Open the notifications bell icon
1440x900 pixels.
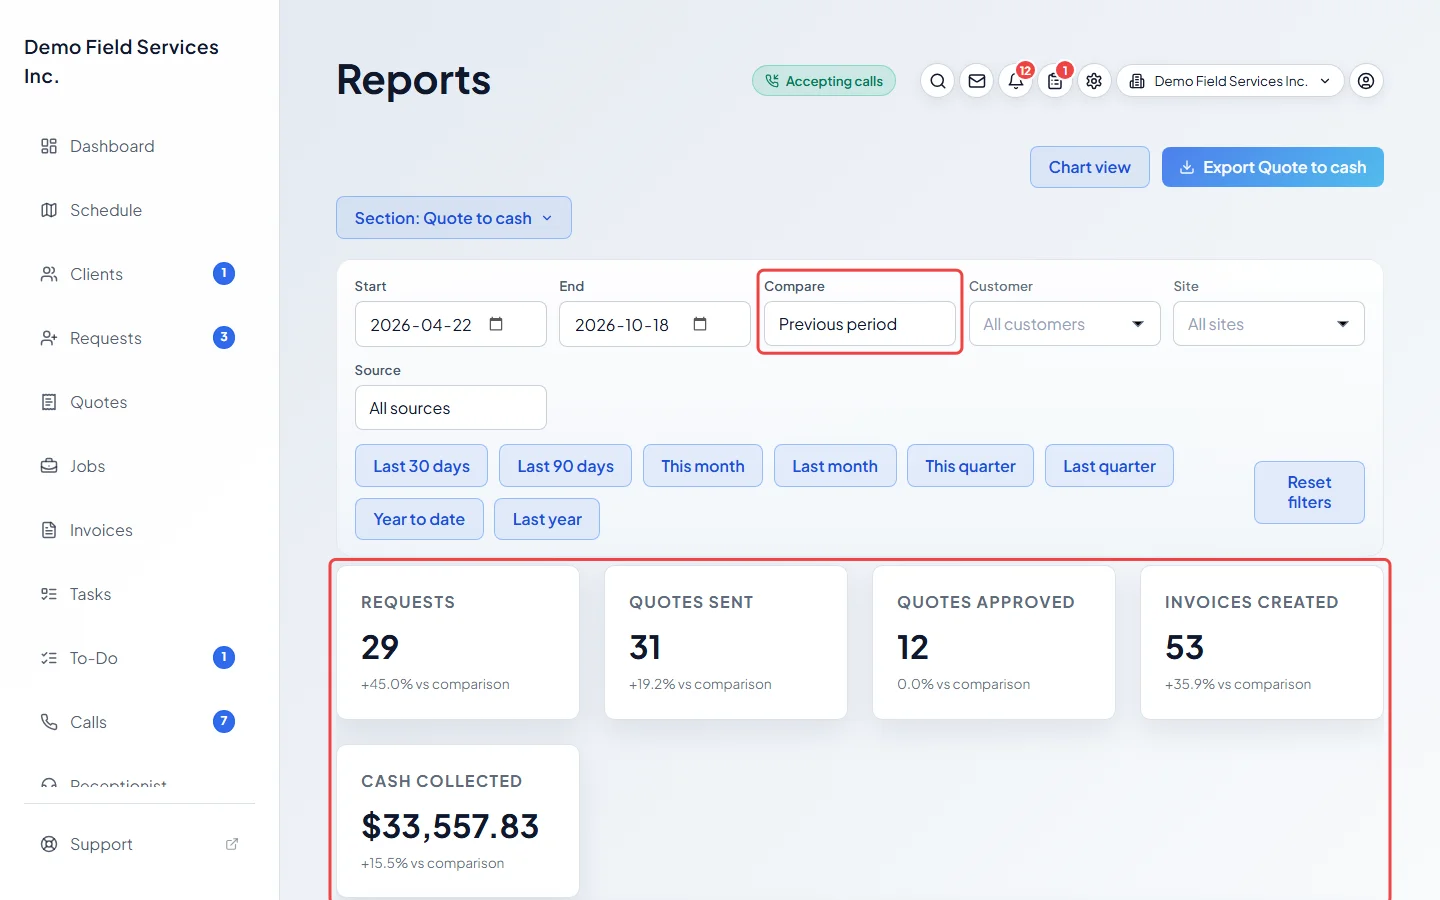click(x=1016, y=81)
